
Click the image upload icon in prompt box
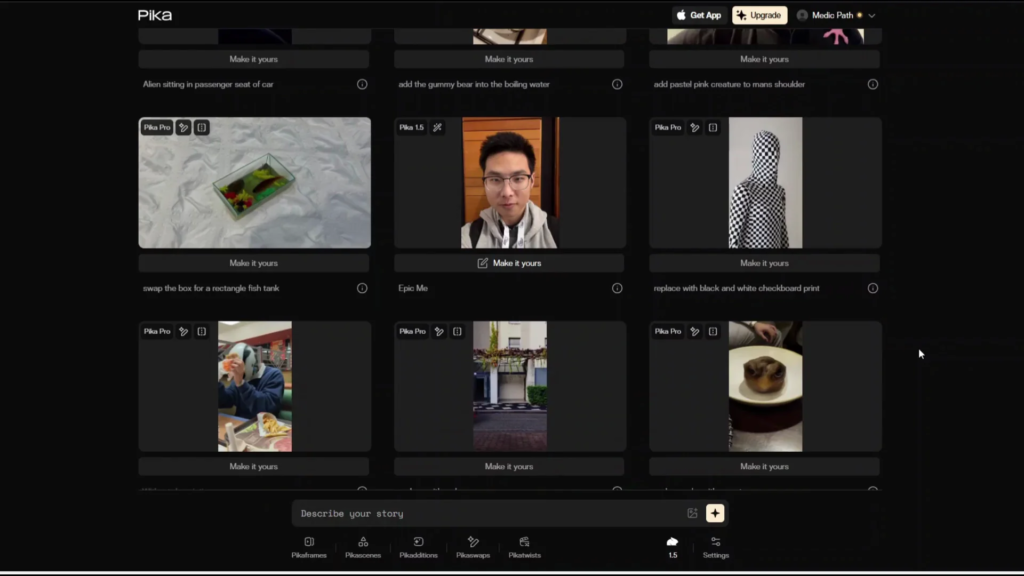coord(692,513)
